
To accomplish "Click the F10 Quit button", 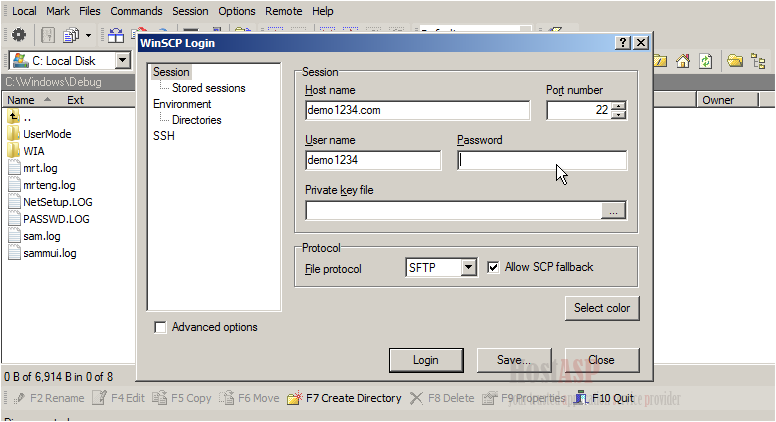I will coord(604,398).
